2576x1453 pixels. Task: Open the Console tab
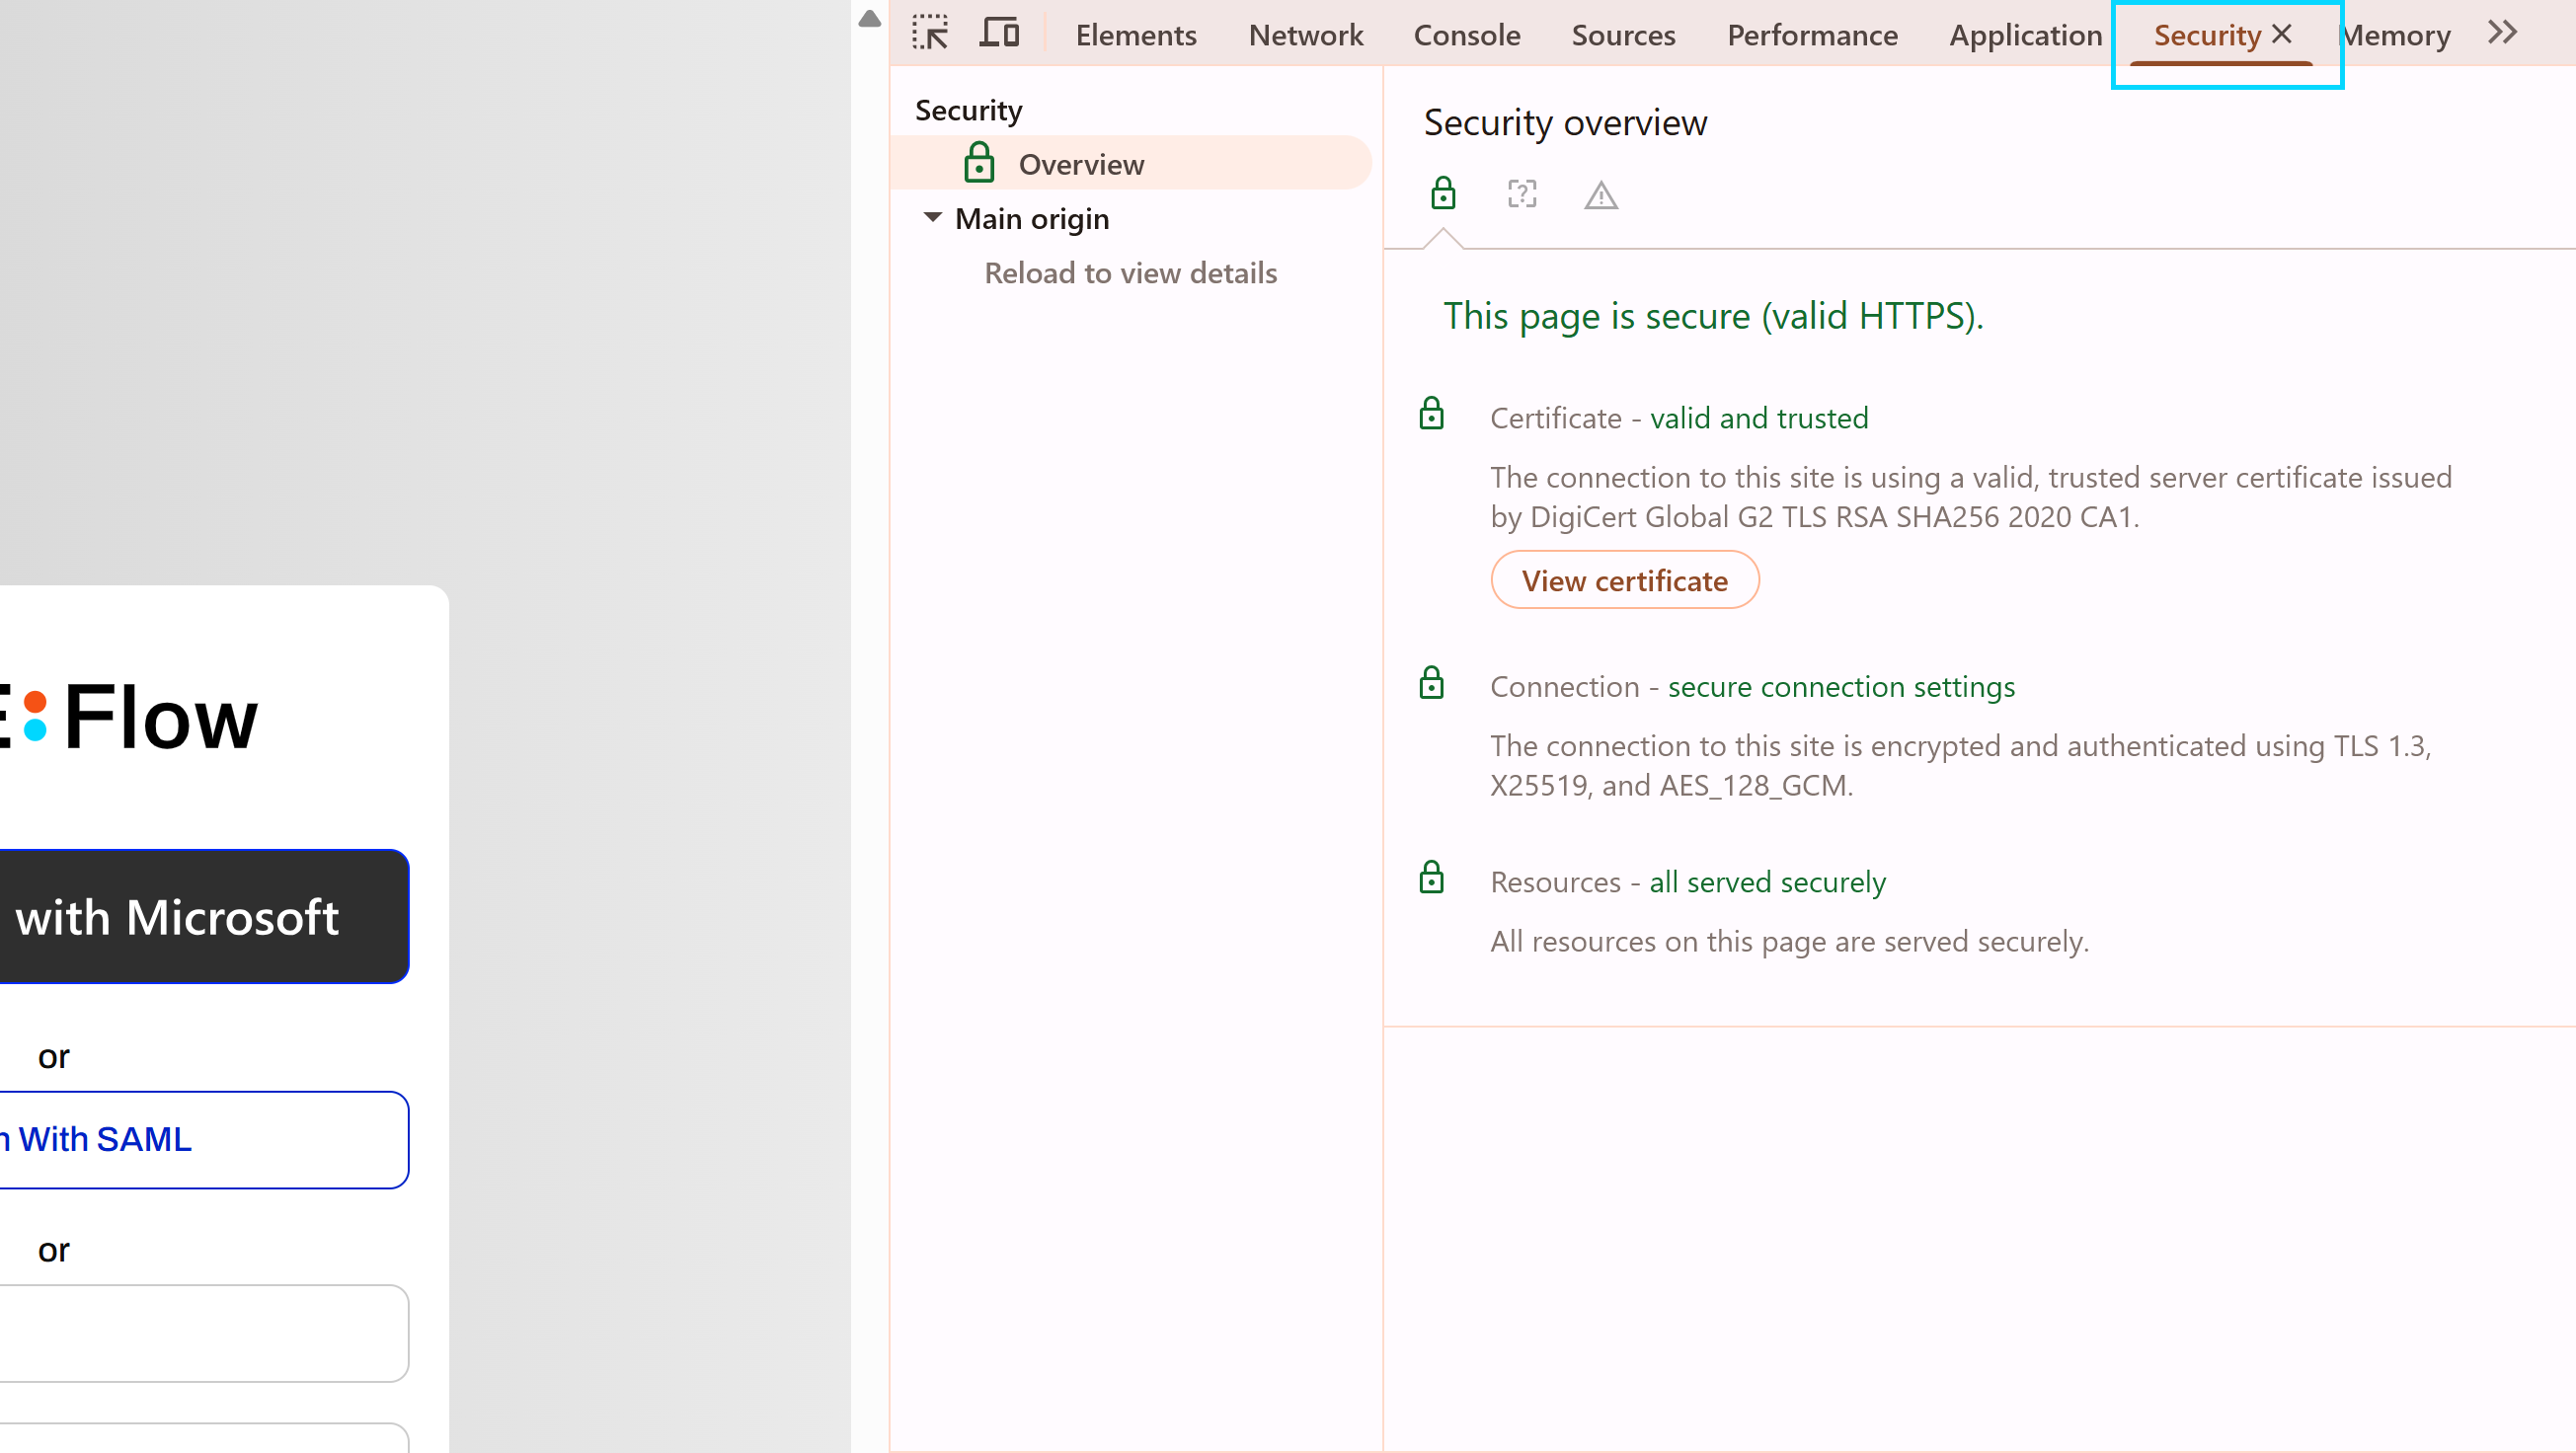[1466, 35]
